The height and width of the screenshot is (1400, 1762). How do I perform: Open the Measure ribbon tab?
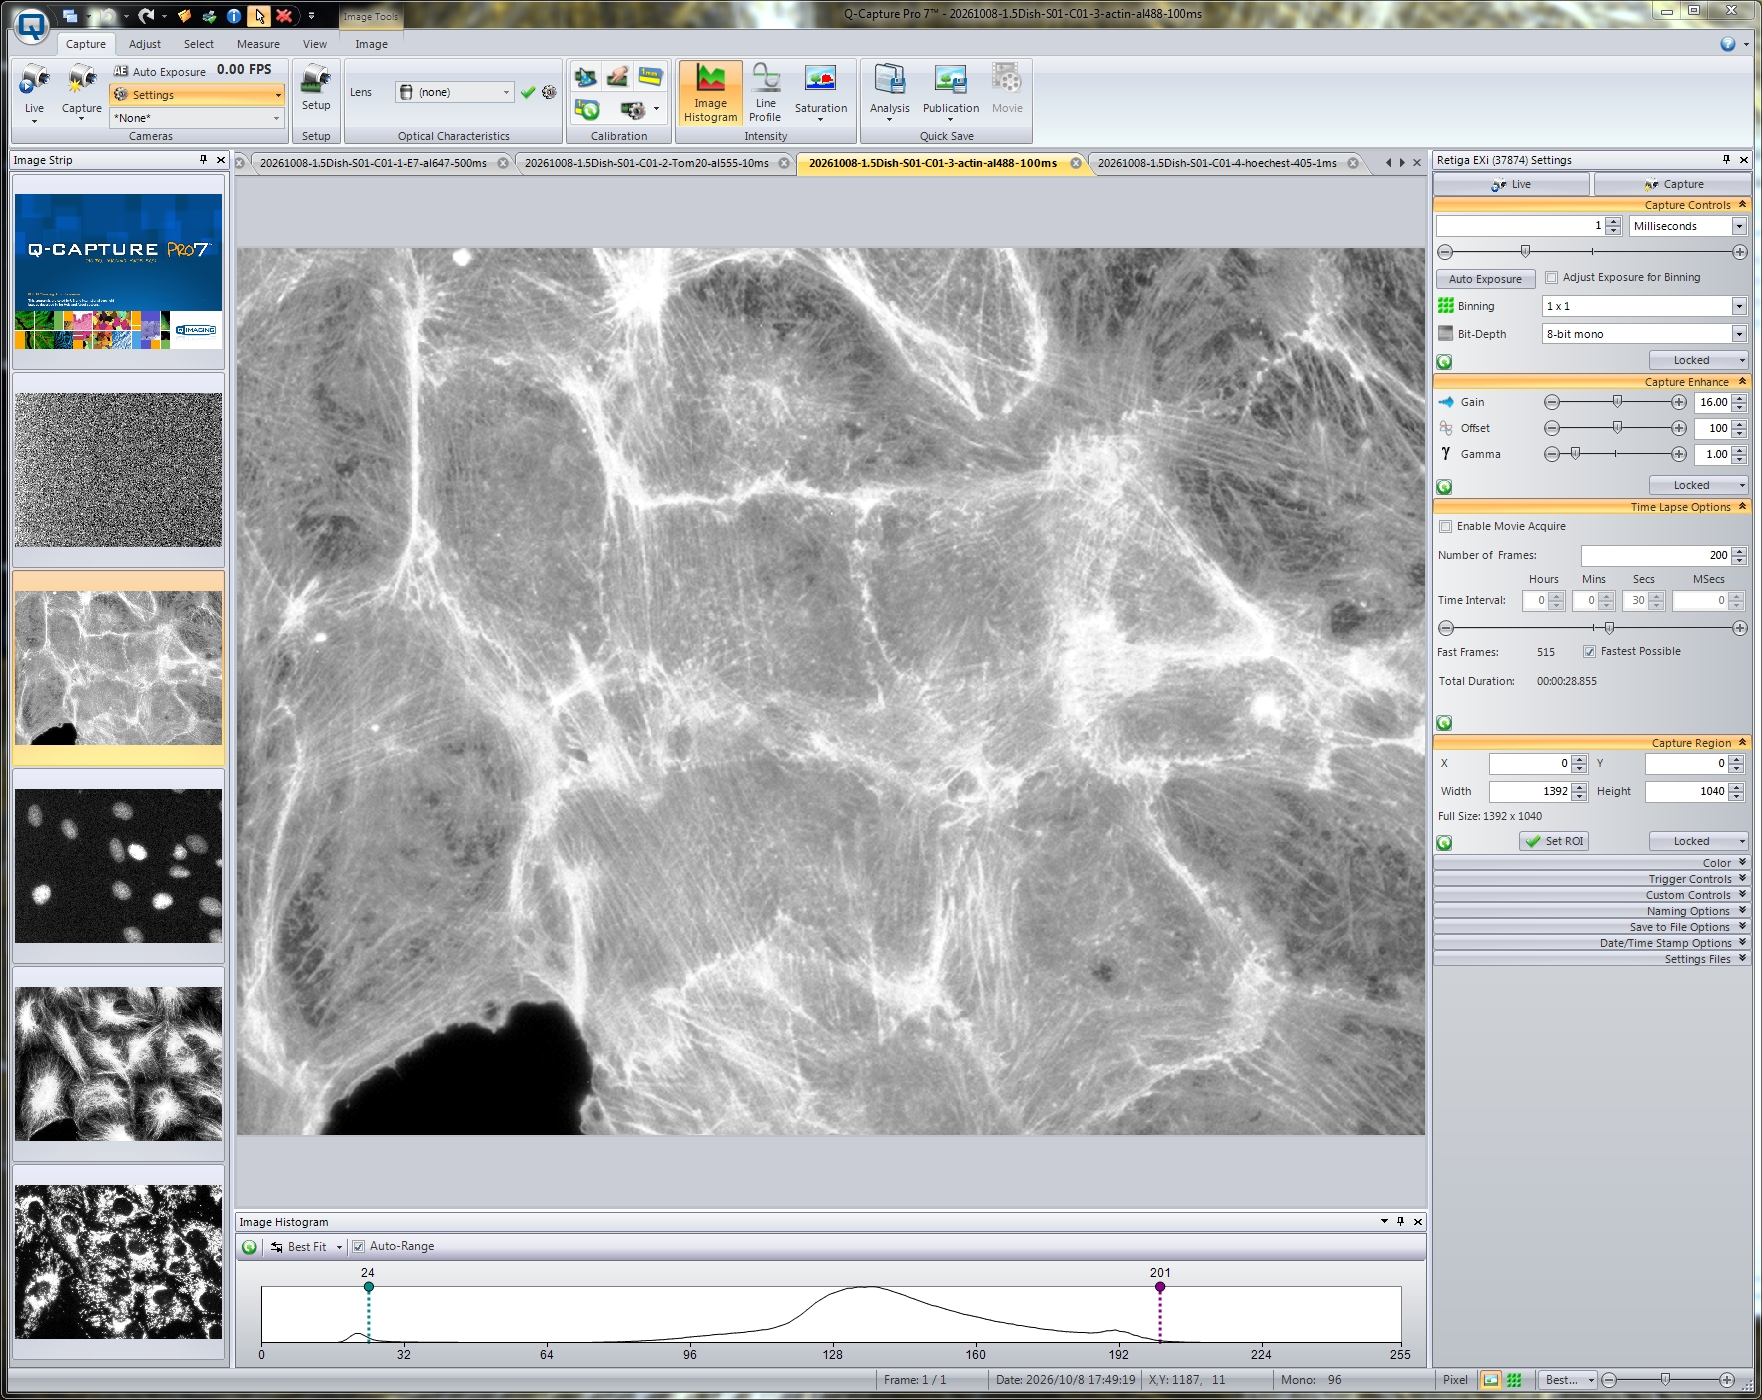click(x=258, y=44)
